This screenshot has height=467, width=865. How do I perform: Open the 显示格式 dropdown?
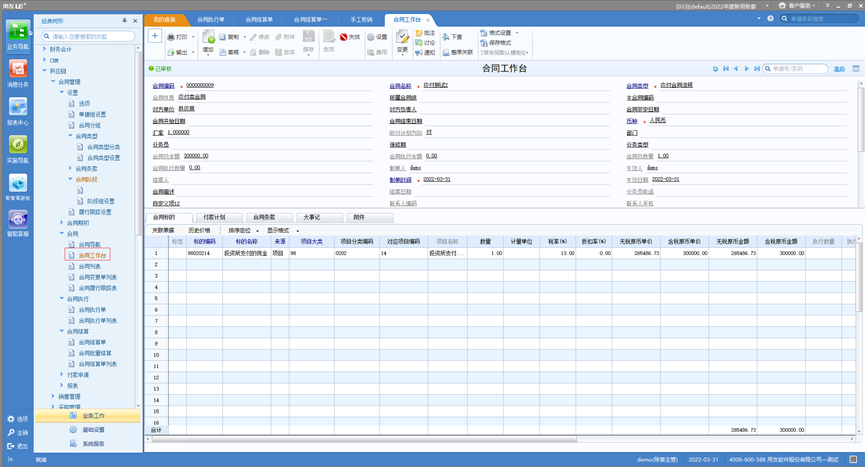tap(282, 230)
